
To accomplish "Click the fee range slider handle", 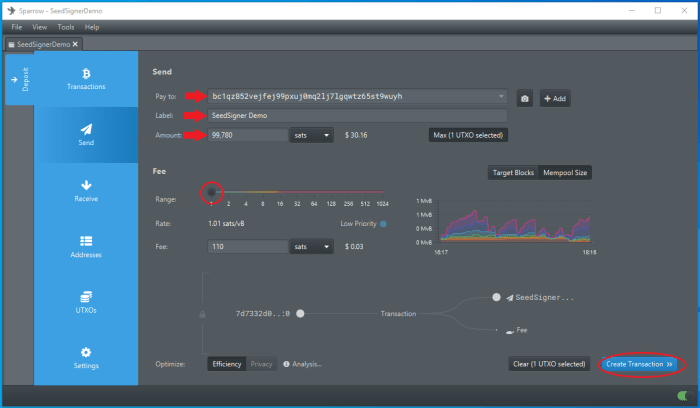I will 212,192.
